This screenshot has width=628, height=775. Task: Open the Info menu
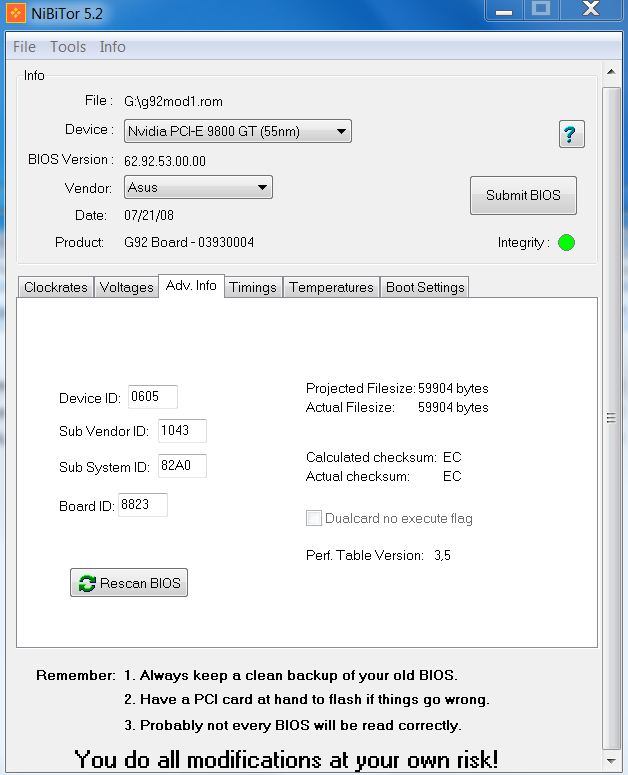[x=112, y=47]
